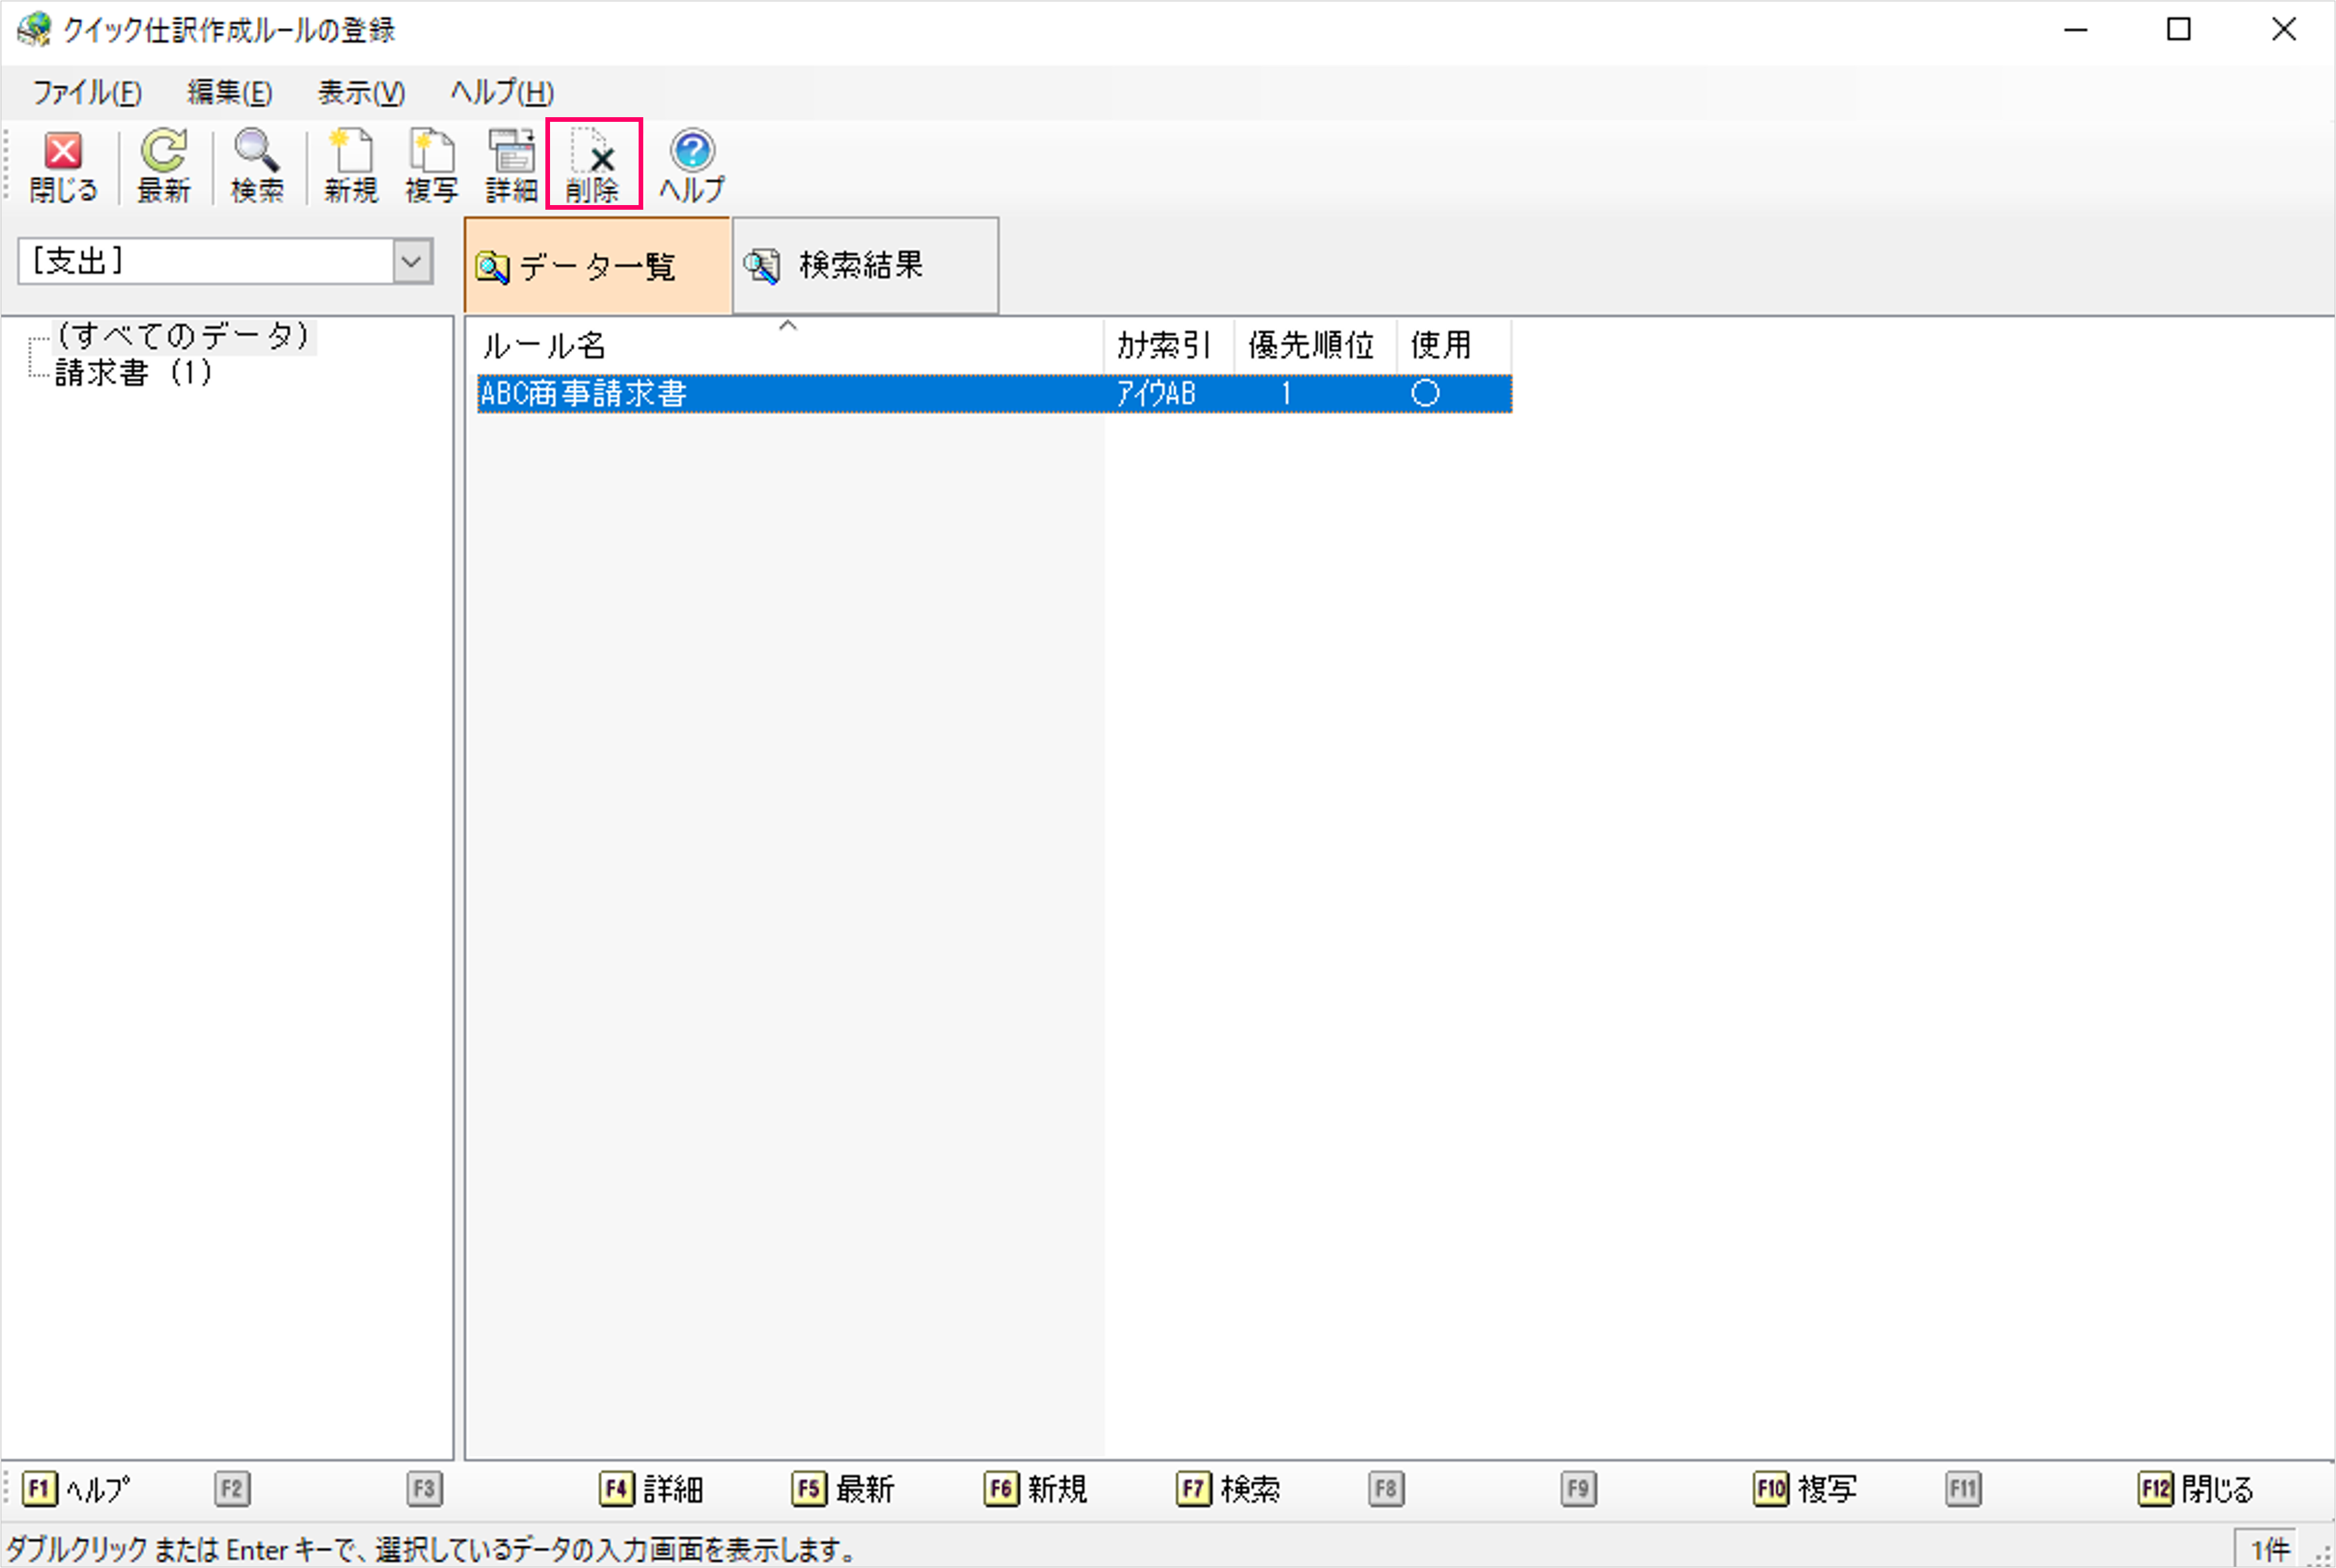
Task: Refresh with the 最新 toolbar icon
Action: pos(163,165)
